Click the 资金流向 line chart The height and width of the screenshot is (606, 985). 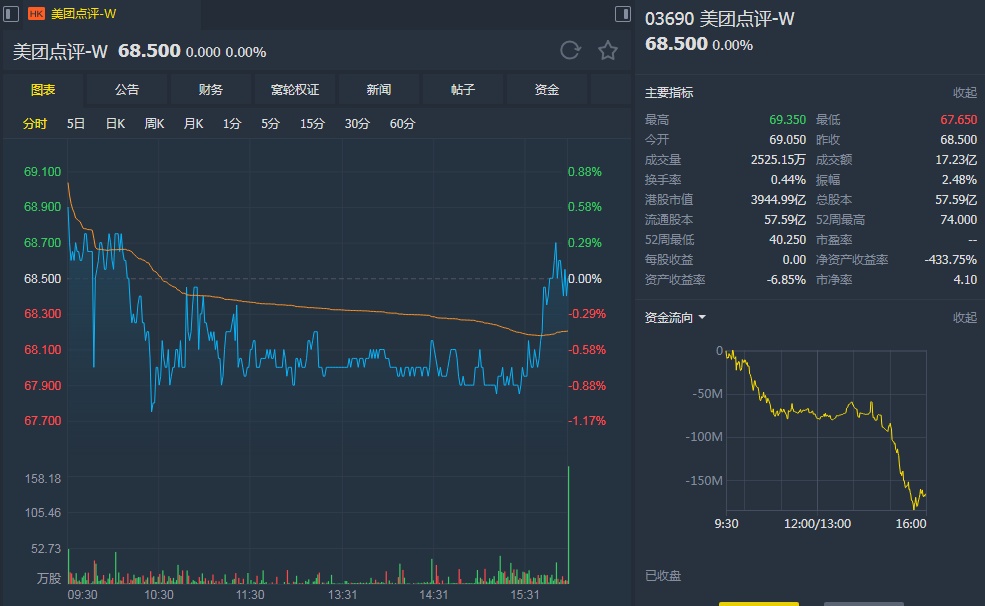(x=826, y=430)
